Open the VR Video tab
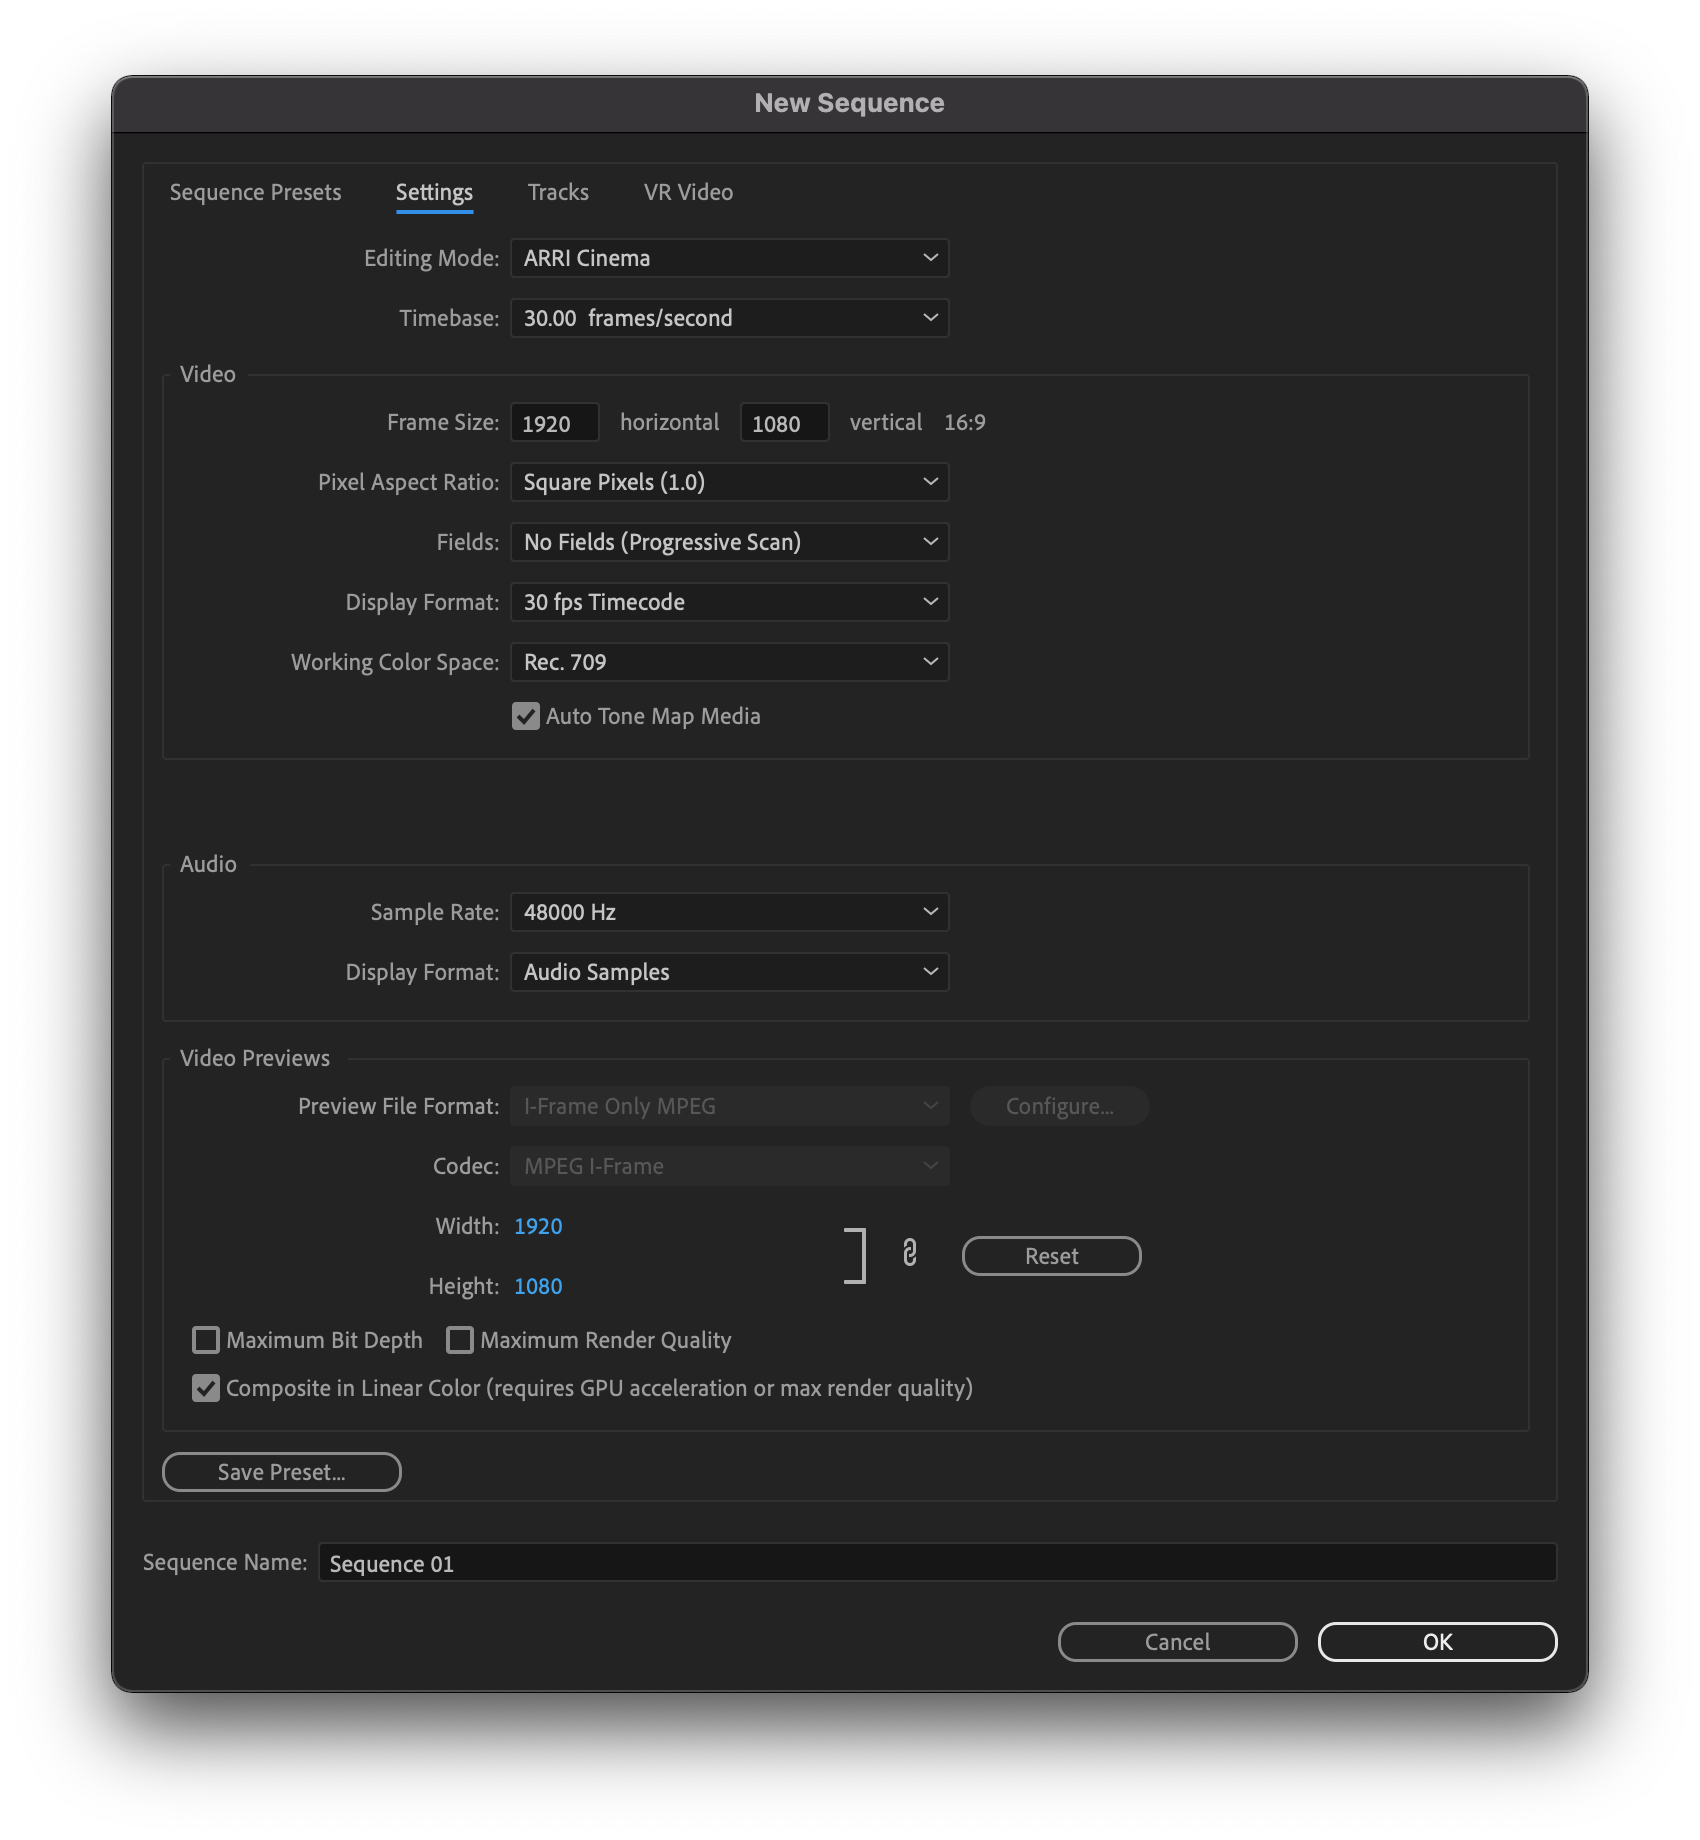This screenshot has width=1700, height=1840. [688, 192]
